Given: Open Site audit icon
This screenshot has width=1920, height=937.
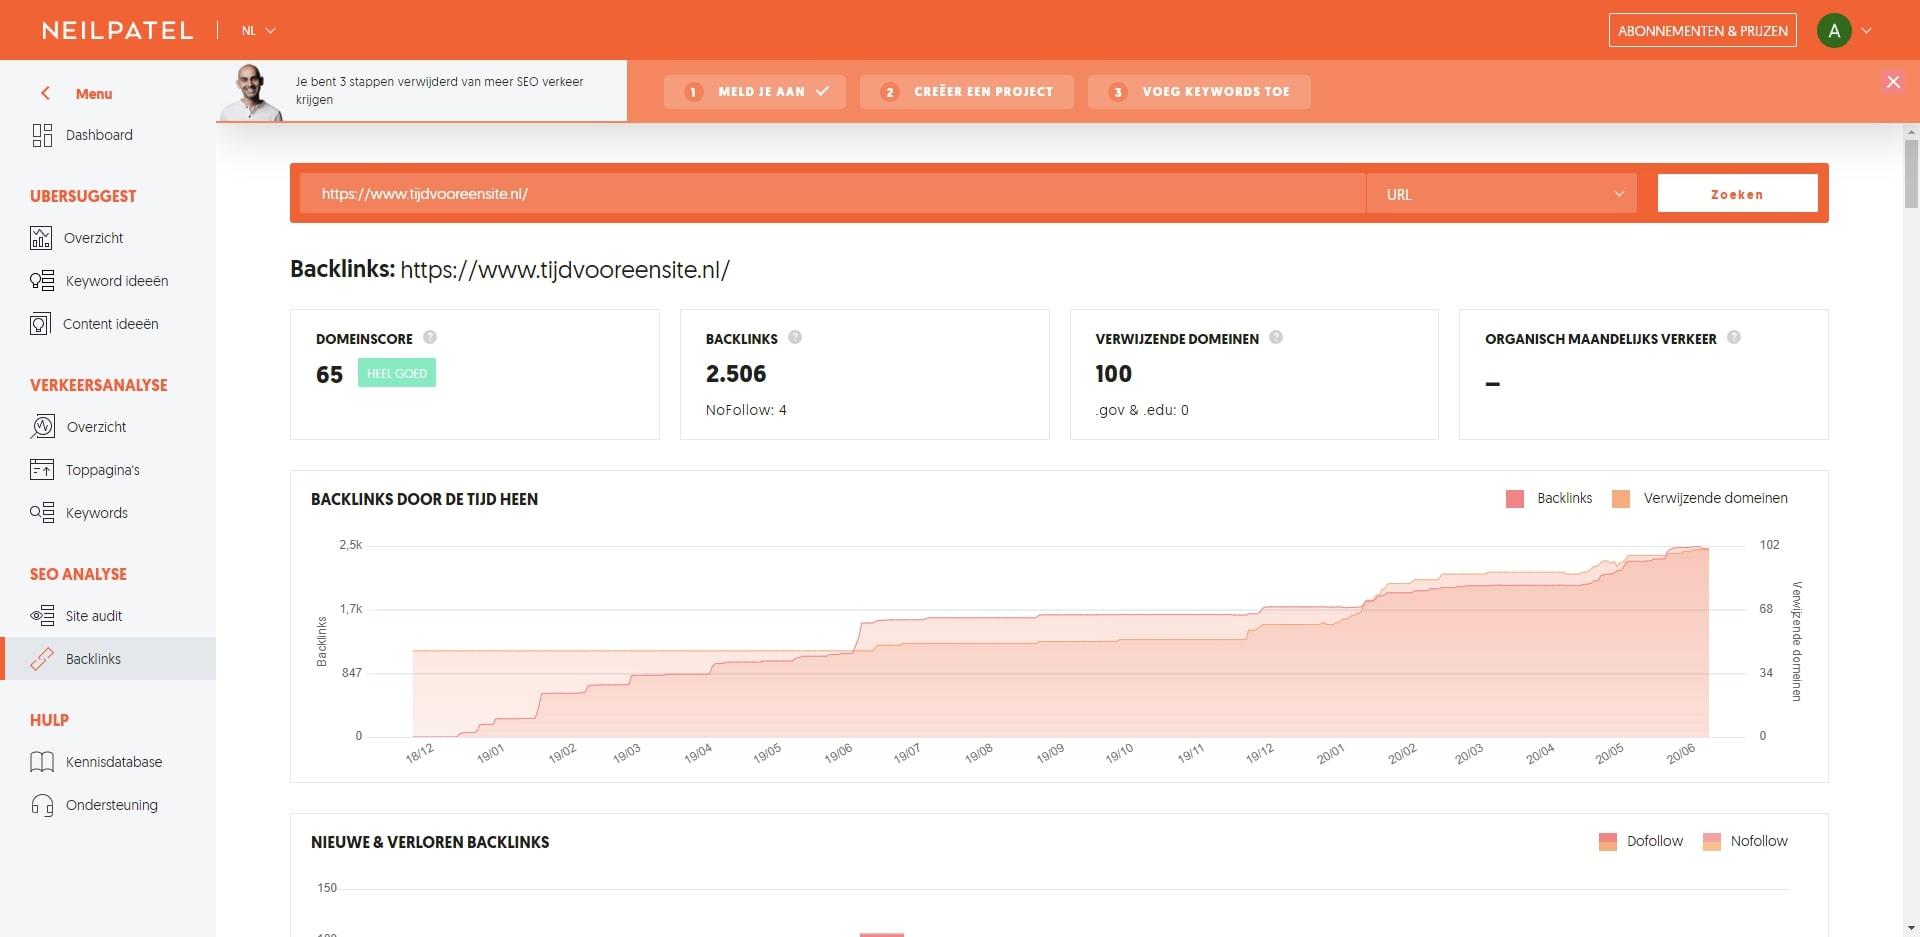Looking at the screenshot, I should coord(42,616).
